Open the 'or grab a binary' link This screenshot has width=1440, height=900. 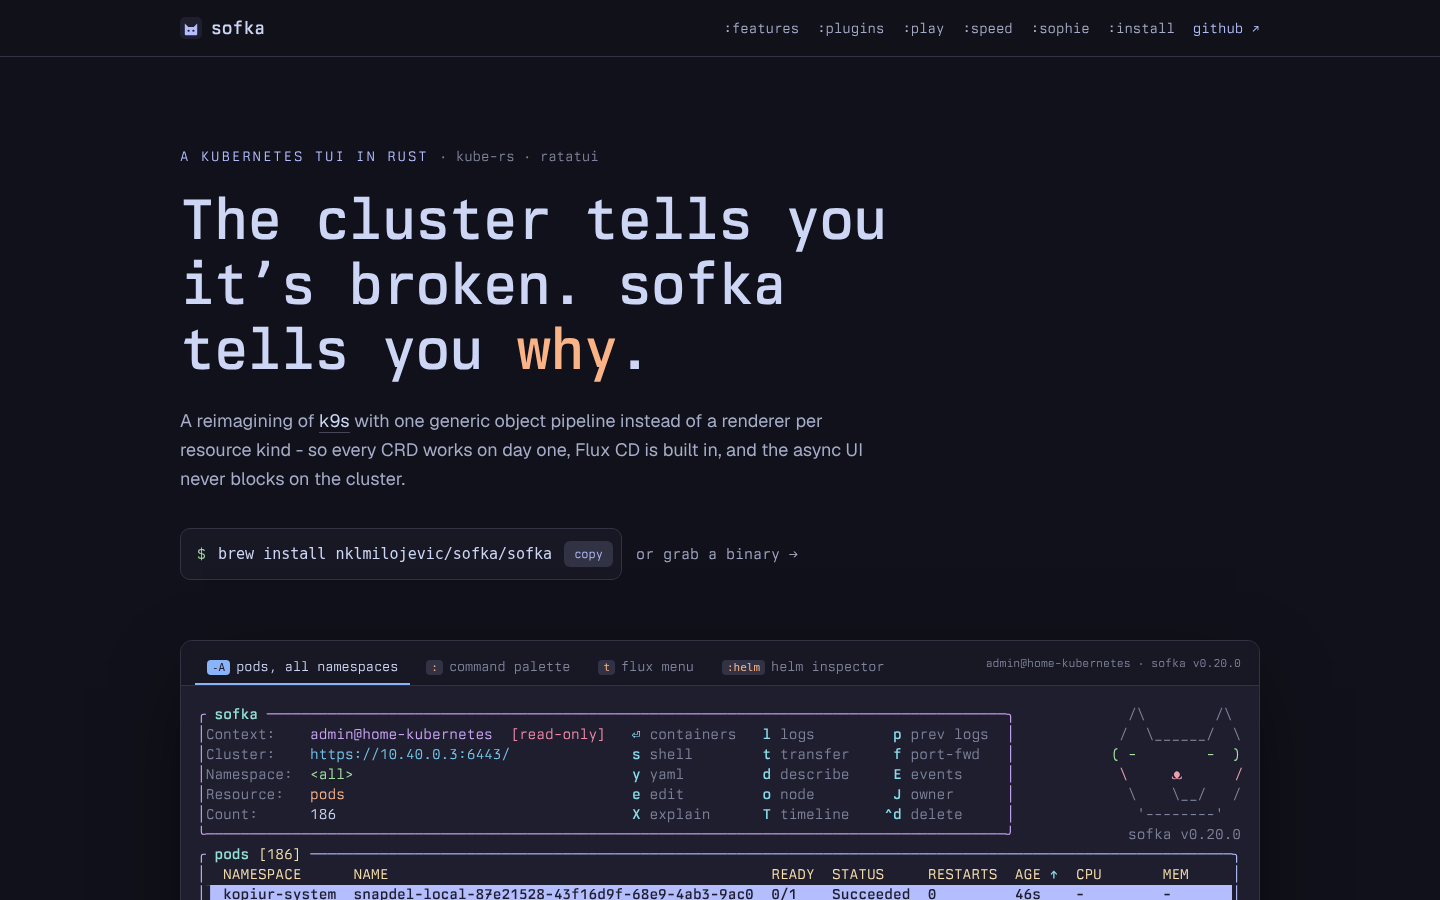717,554
